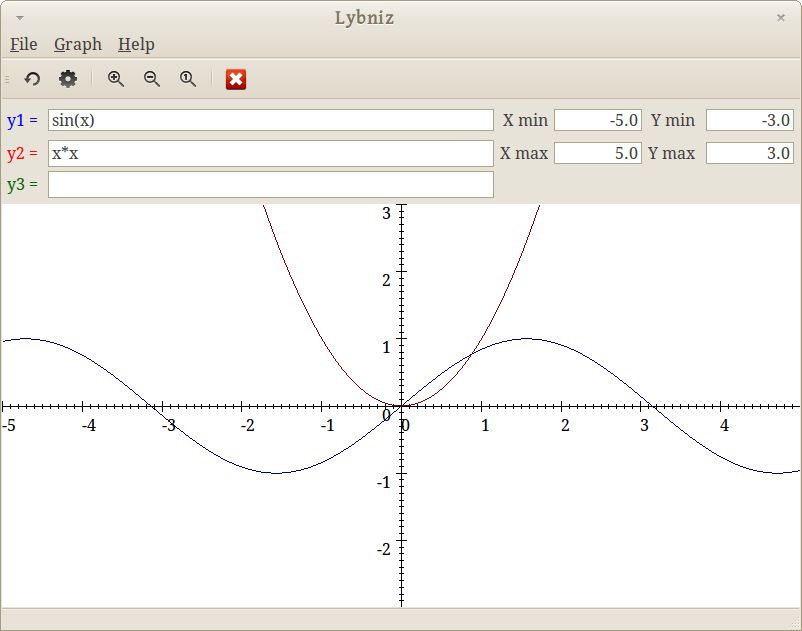Open the Graph menu

78,44
